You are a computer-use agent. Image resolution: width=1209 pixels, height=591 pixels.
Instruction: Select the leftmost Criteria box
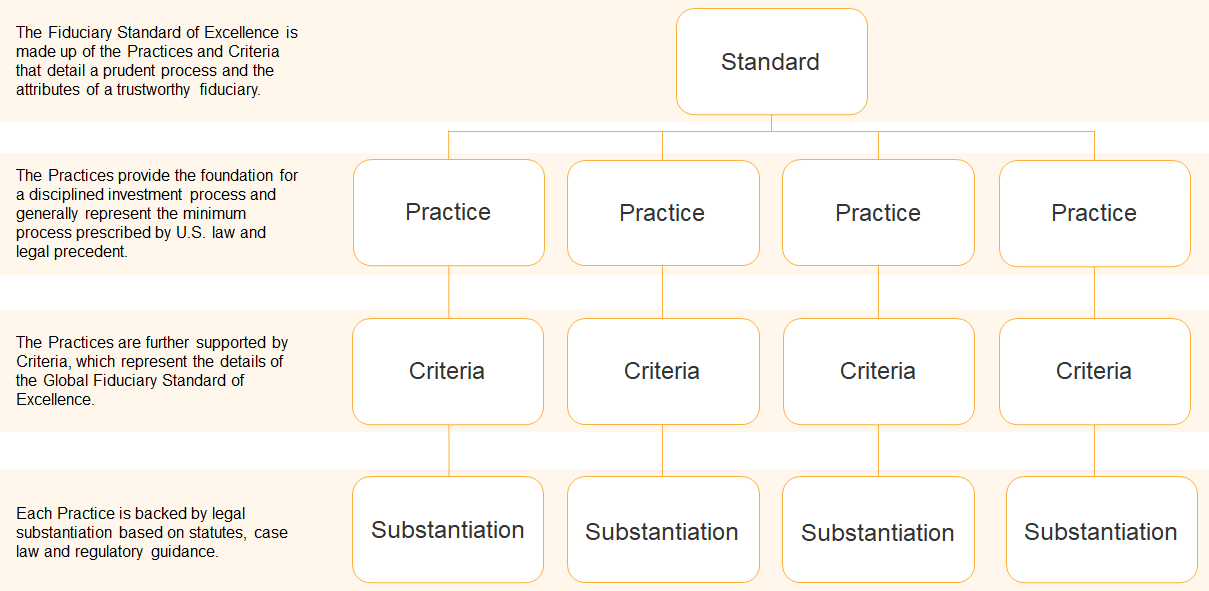pos(448,371)
